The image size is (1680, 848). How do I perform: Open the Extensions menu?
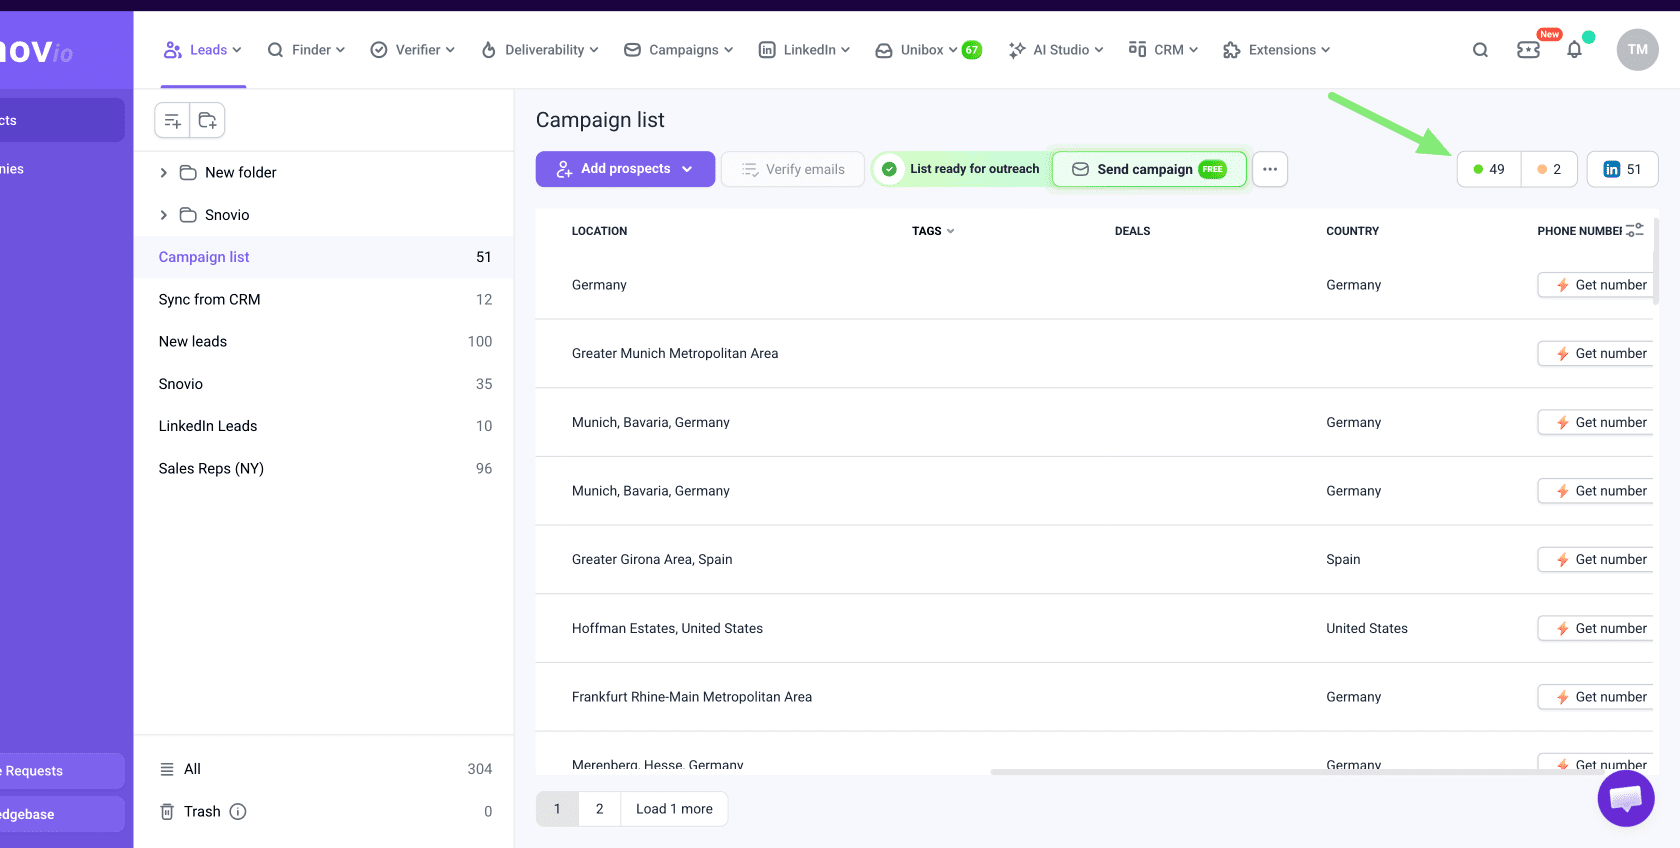tap(1276, 50)
